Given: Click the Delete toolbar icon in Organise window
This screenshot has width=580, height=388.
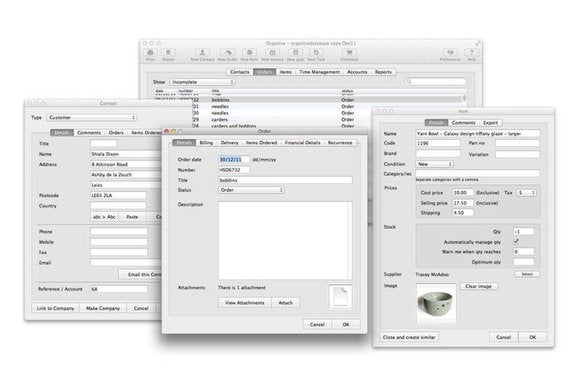Looking at the screenshot, I should [168, 54].
